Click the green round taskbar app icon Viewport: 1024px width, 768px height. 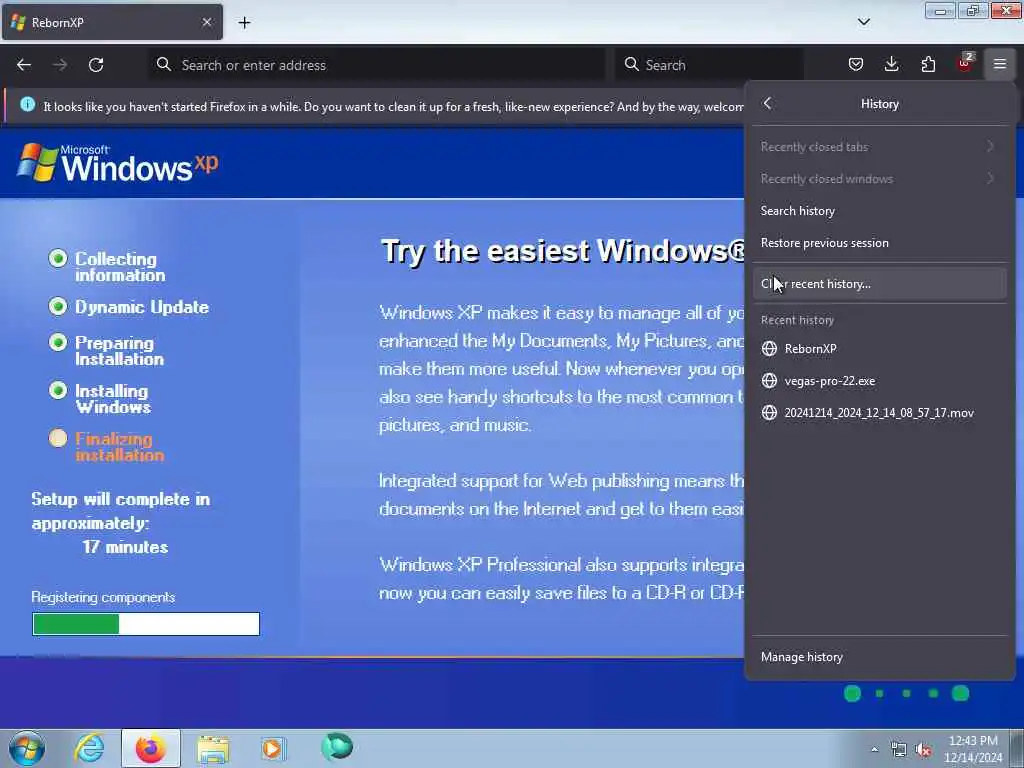point(337,746)
